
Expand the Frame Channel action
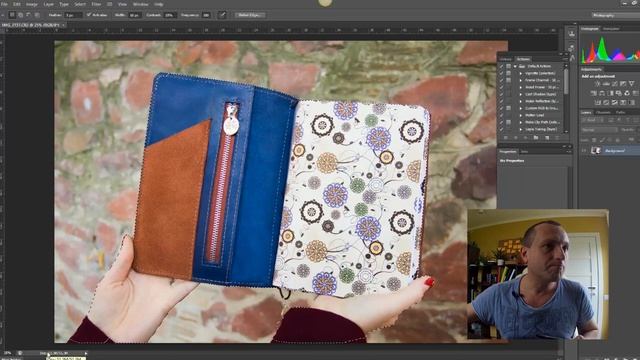point(521,80)
